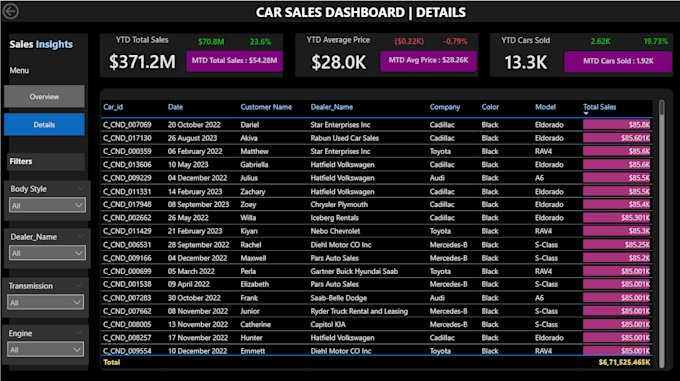Click customer name Emmett
Image resolution: width=680 pixels, height=381 pixels.
click(252, 351)
